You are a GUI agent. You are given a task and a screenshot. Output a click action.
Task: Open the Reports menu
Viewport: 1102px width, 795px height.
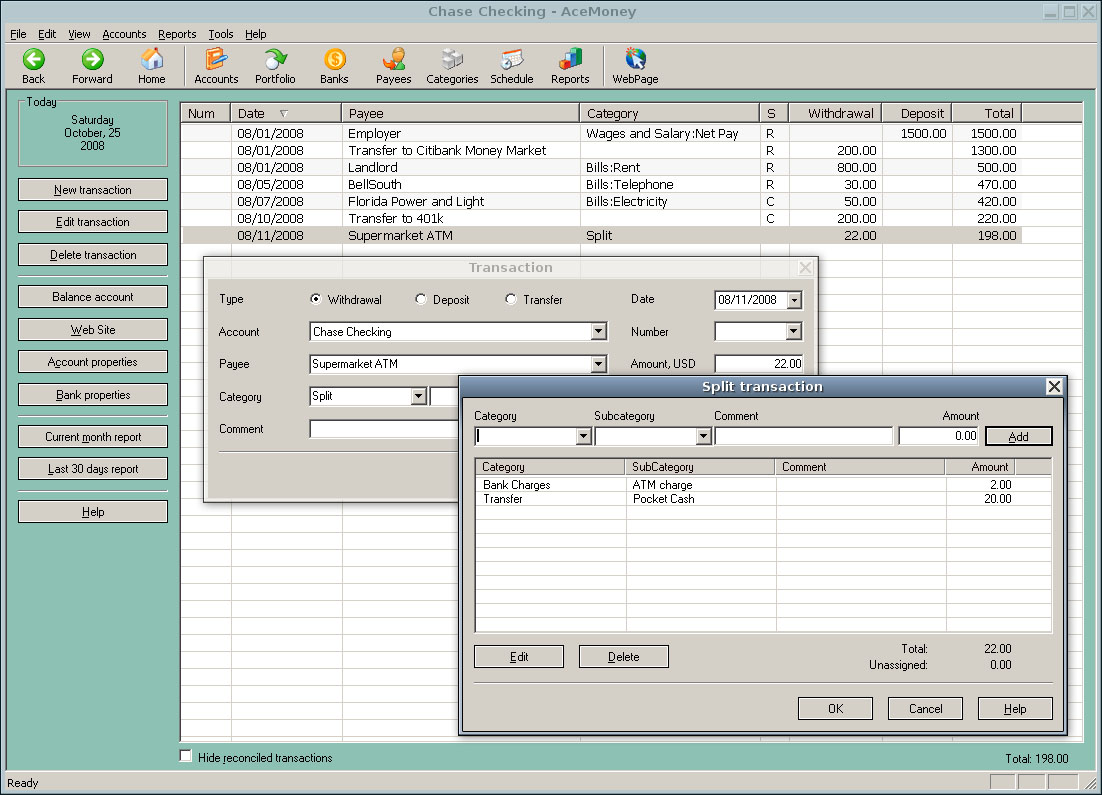(177, 34)
